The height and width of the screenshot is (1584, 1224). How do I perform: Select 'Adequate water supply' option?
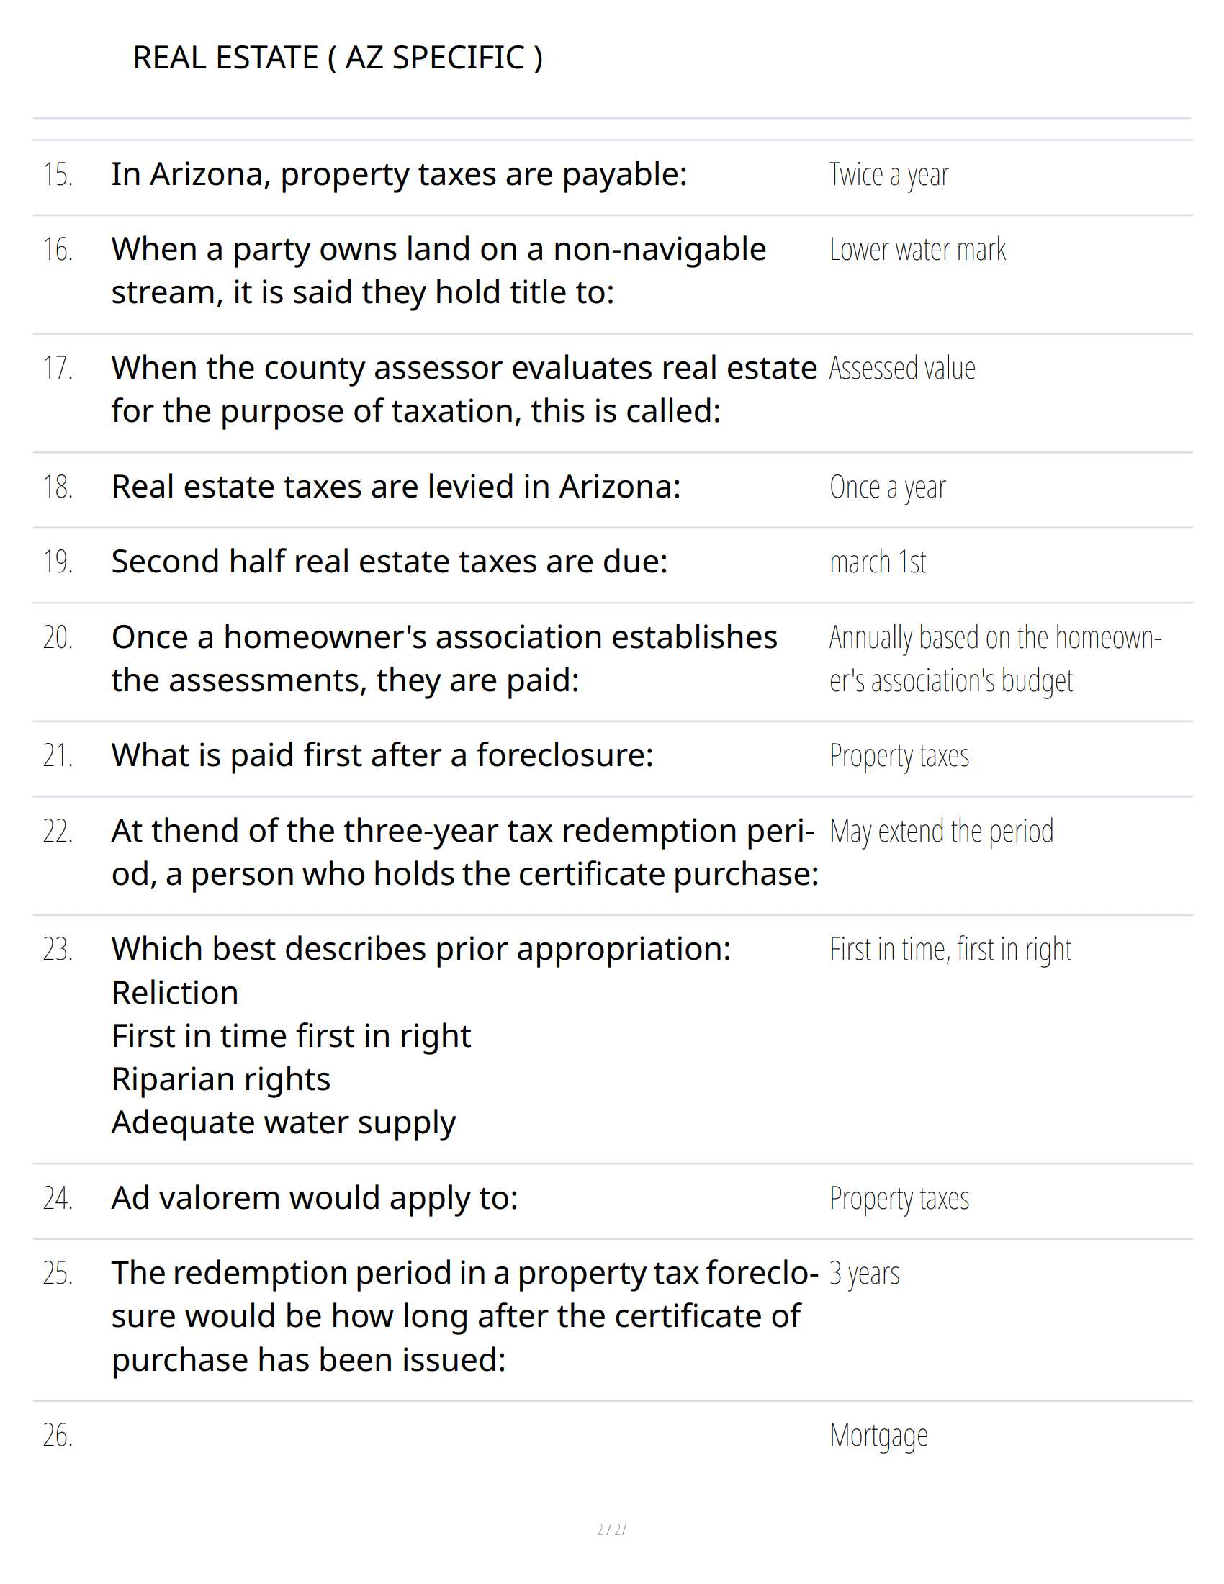click(283, 1123)
